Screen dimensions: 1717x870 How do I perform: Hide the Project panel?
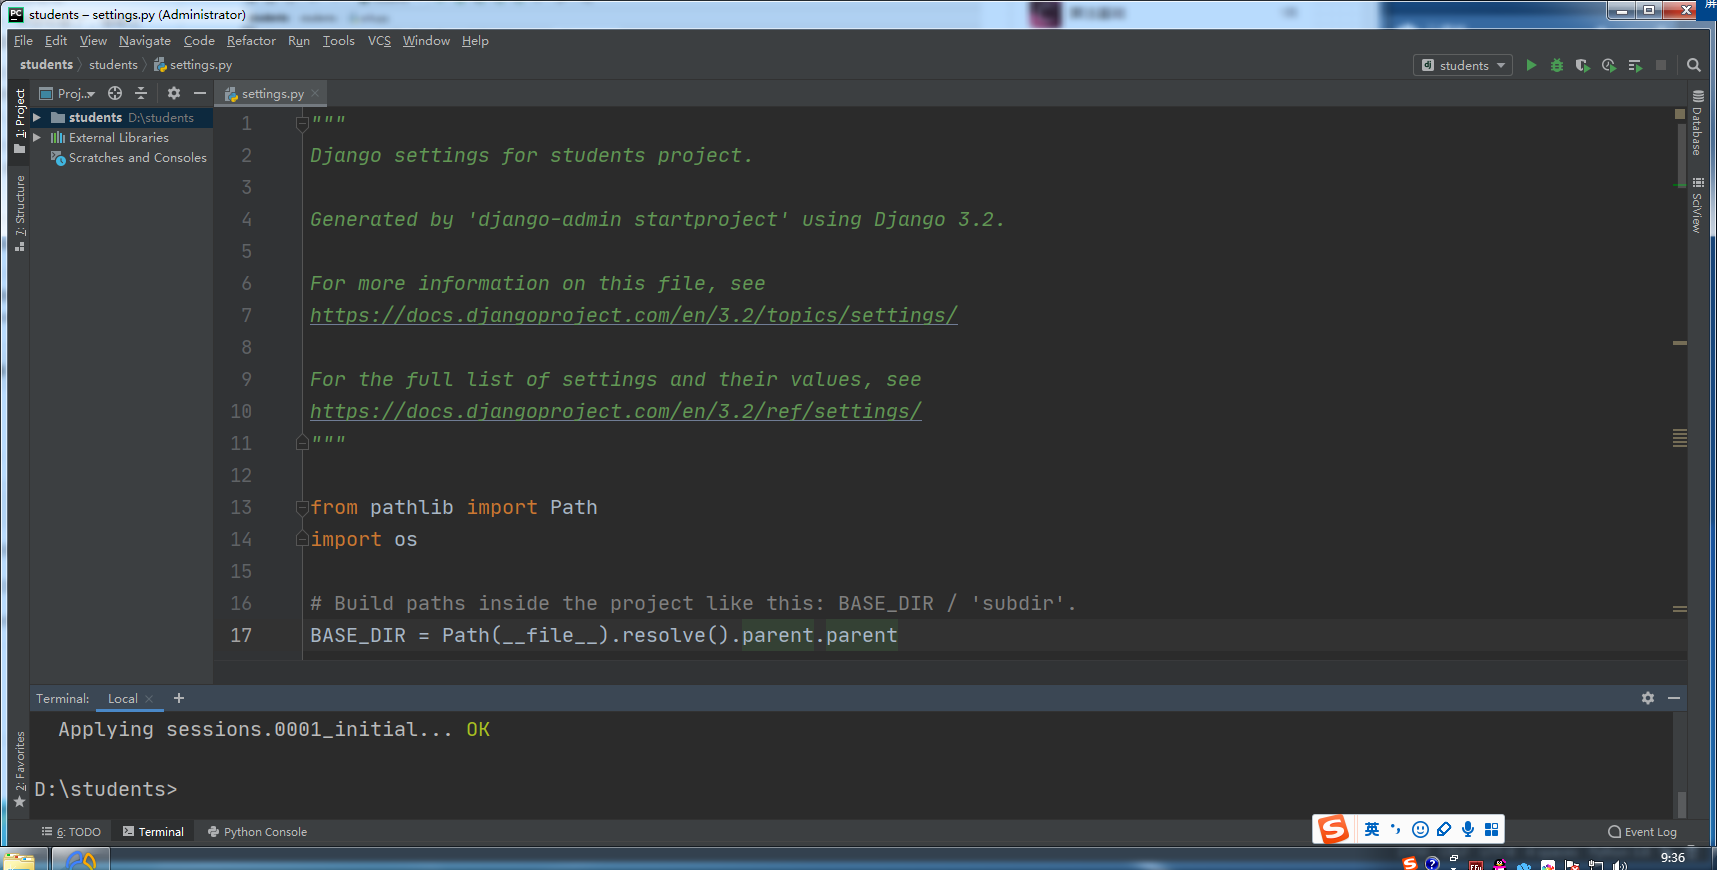[x=200, y=93]
